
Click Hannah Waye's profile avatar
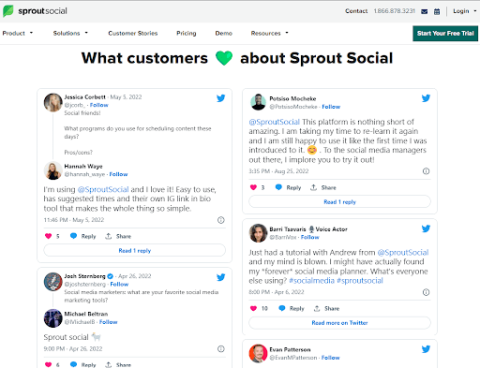point(53,171)
